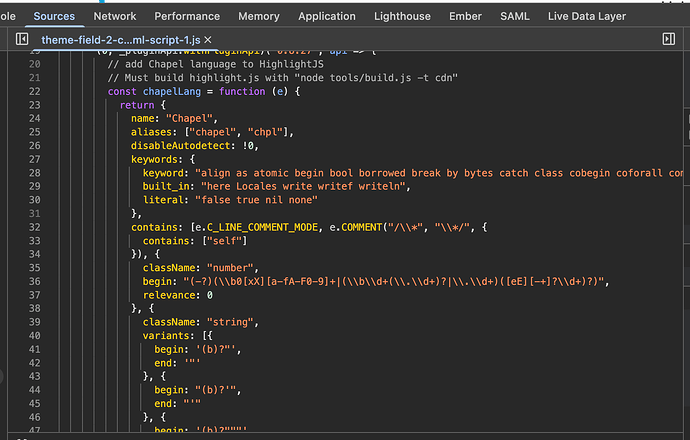Toggle the left navigator sidebar icon

pyautogui.click(x=22, y=39)
